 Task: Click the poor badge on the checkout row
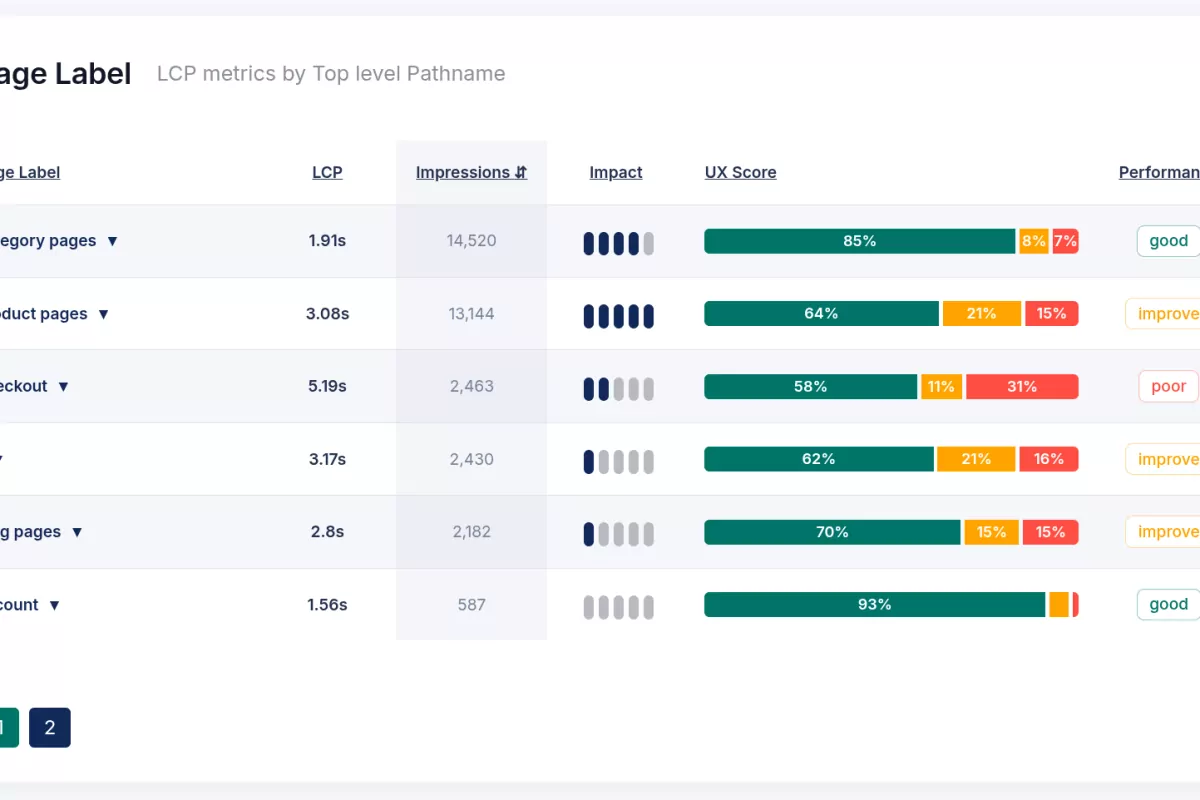click(1167, 386)
